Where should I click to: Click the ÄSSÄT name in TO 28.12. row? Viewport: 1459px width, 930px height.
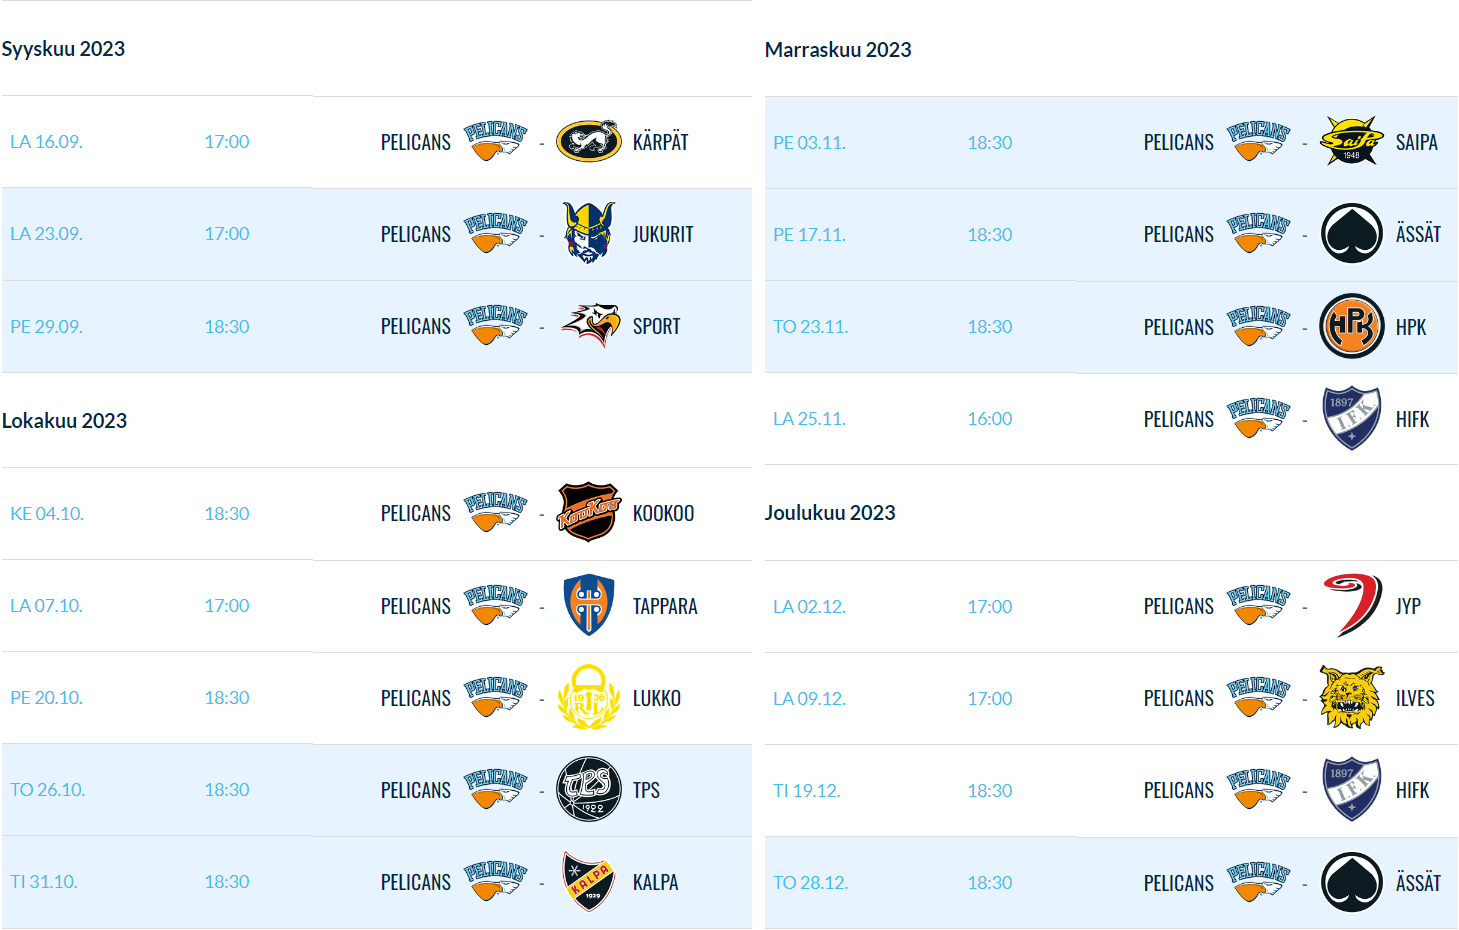coord(1418,883)
